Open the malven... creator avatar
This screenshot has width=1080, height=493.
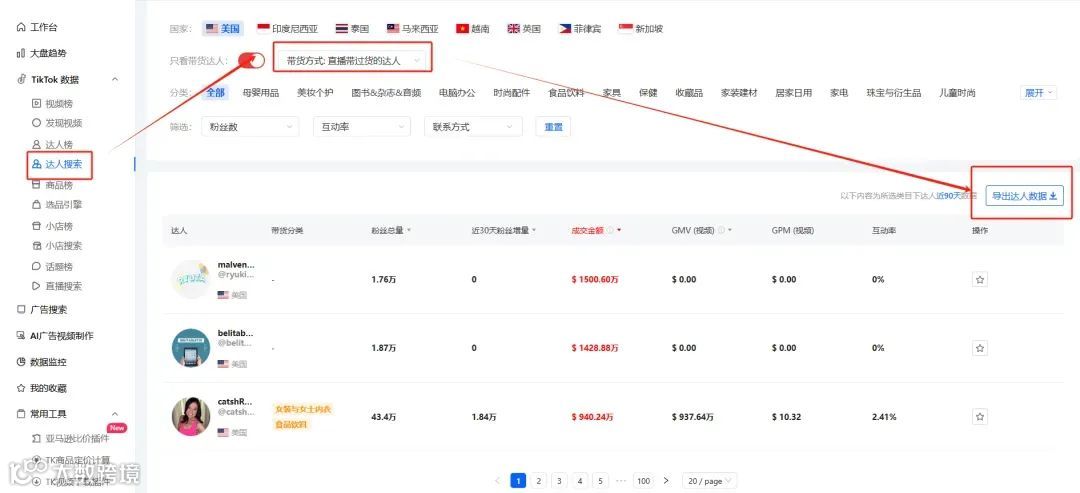[191, 280]
